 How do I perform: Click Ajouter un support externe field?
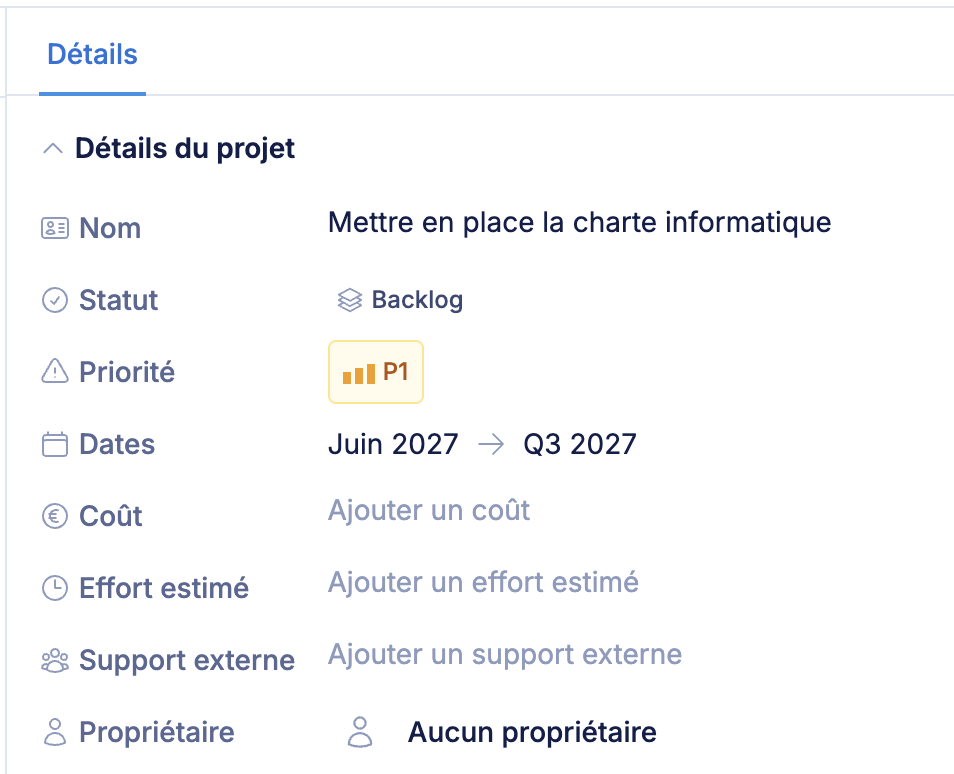click(504, 655)
